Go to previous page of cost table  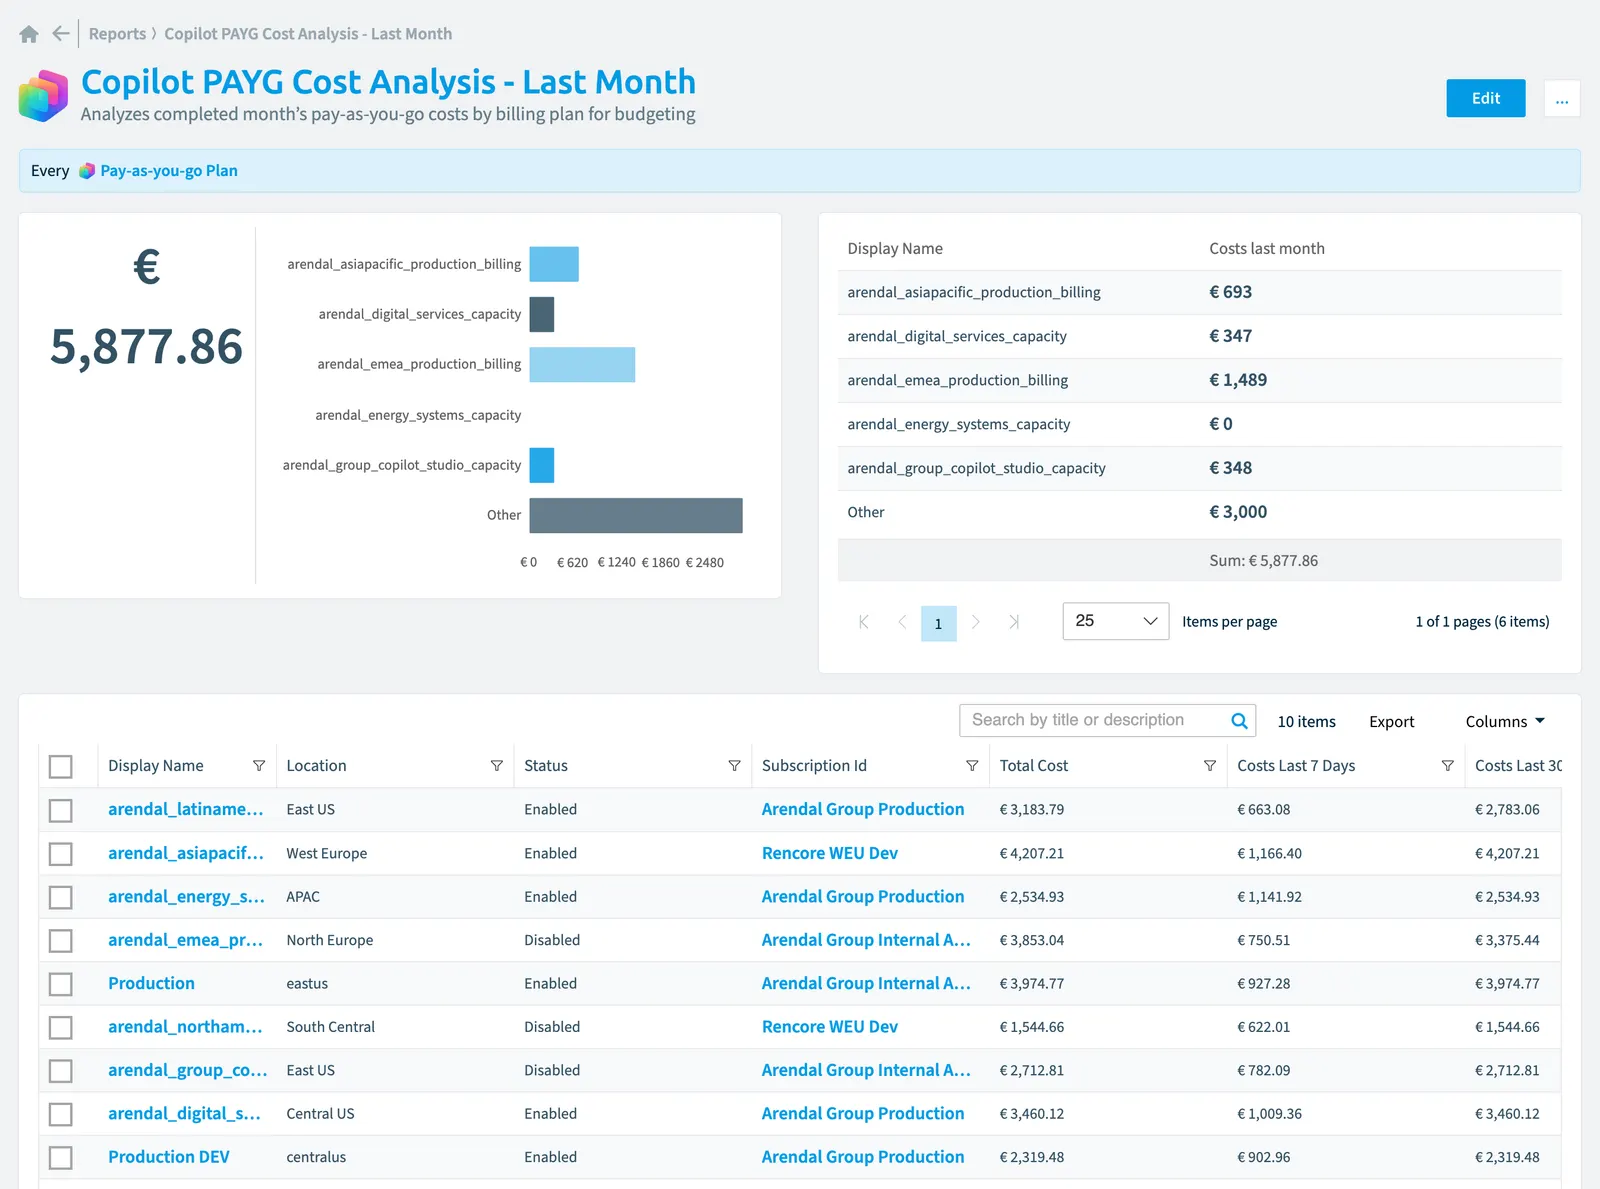902,622
